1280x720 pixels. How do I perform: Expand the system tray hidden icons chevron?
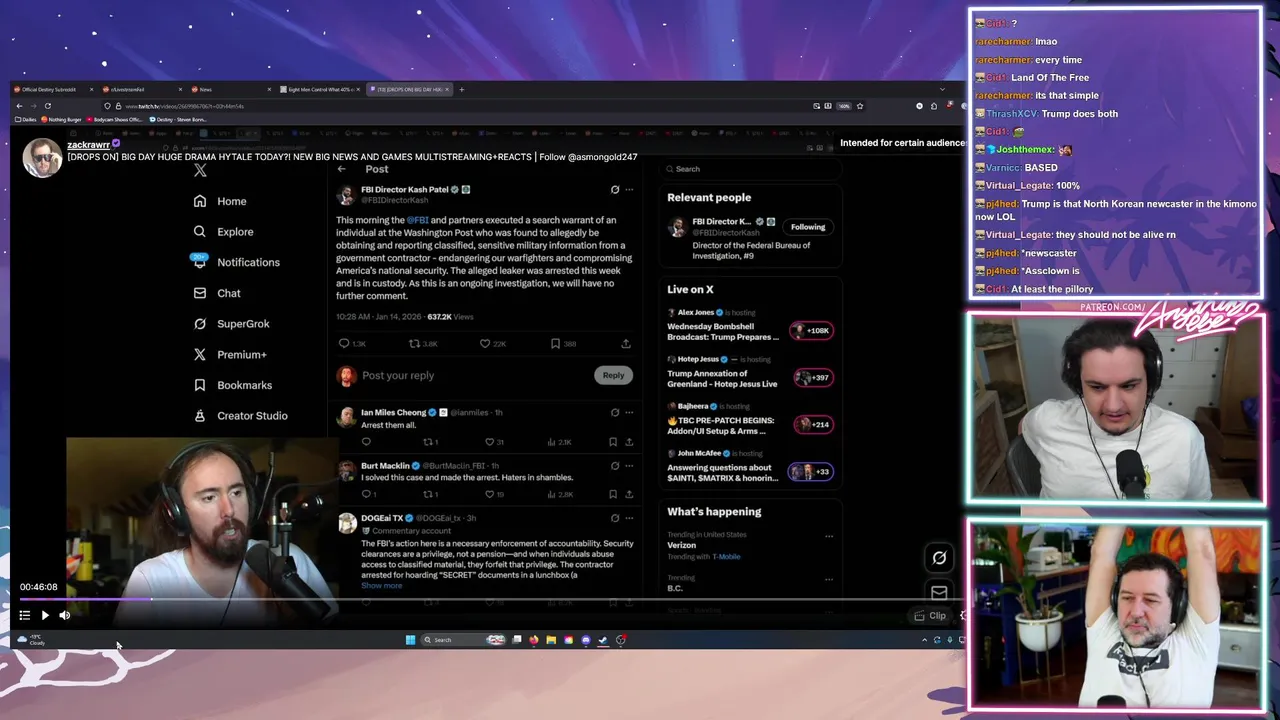click(x=924, y=640)
